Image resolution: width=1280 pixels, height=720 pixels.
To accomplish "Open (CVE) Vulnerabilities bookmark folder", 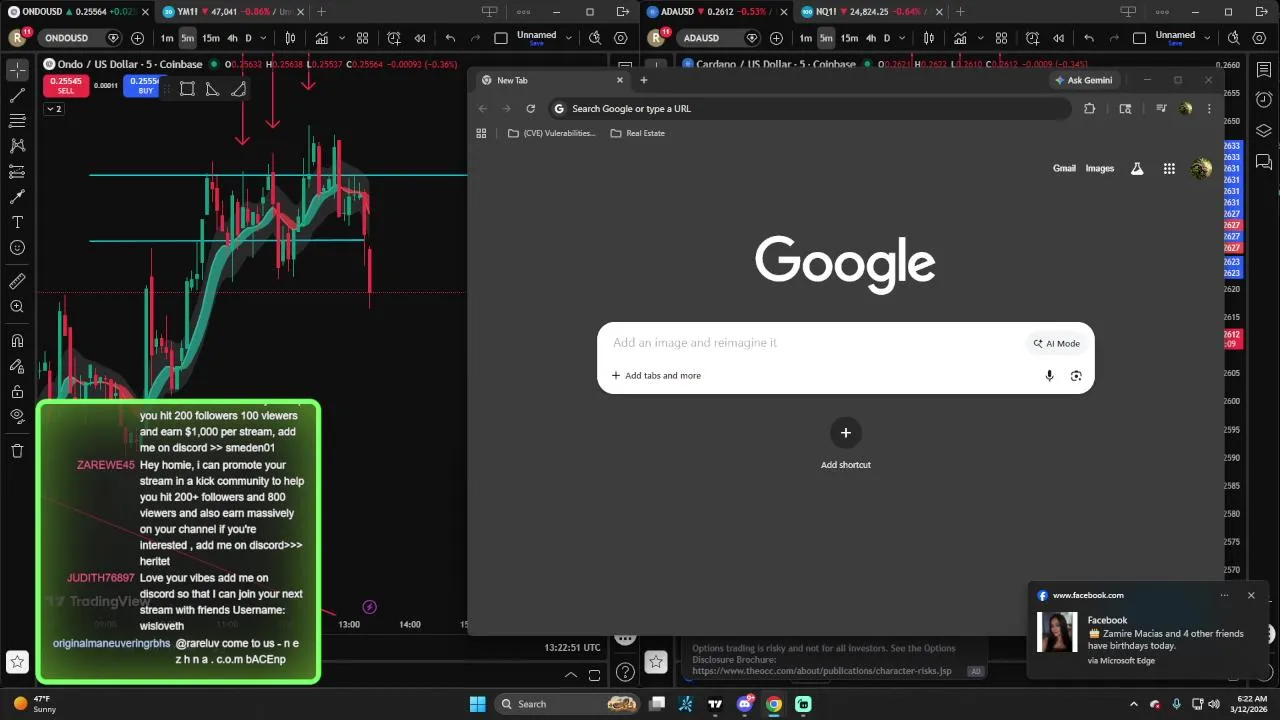I will coord(551,133).
